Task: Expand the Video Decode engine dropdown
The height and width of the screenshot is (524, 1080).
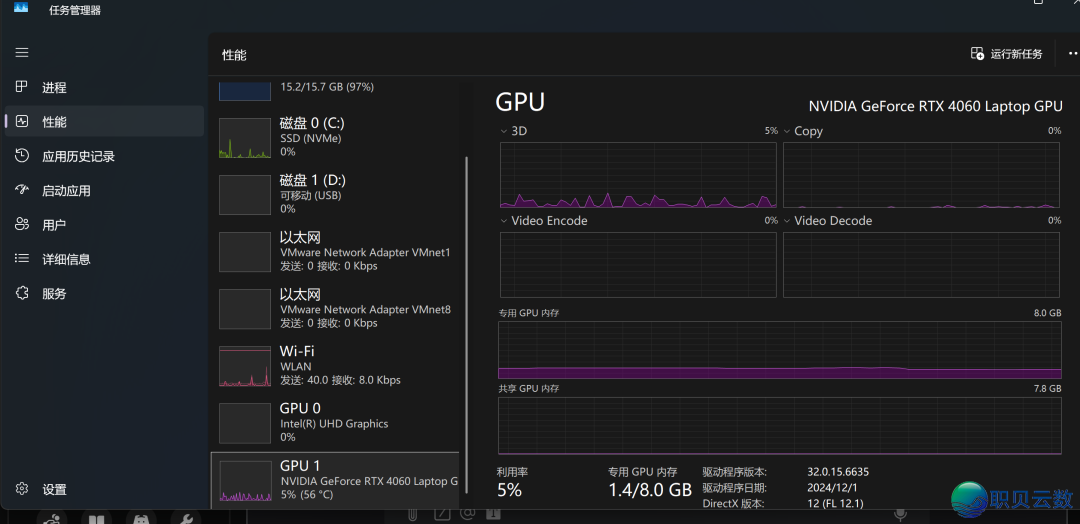Action: point(787,221)
